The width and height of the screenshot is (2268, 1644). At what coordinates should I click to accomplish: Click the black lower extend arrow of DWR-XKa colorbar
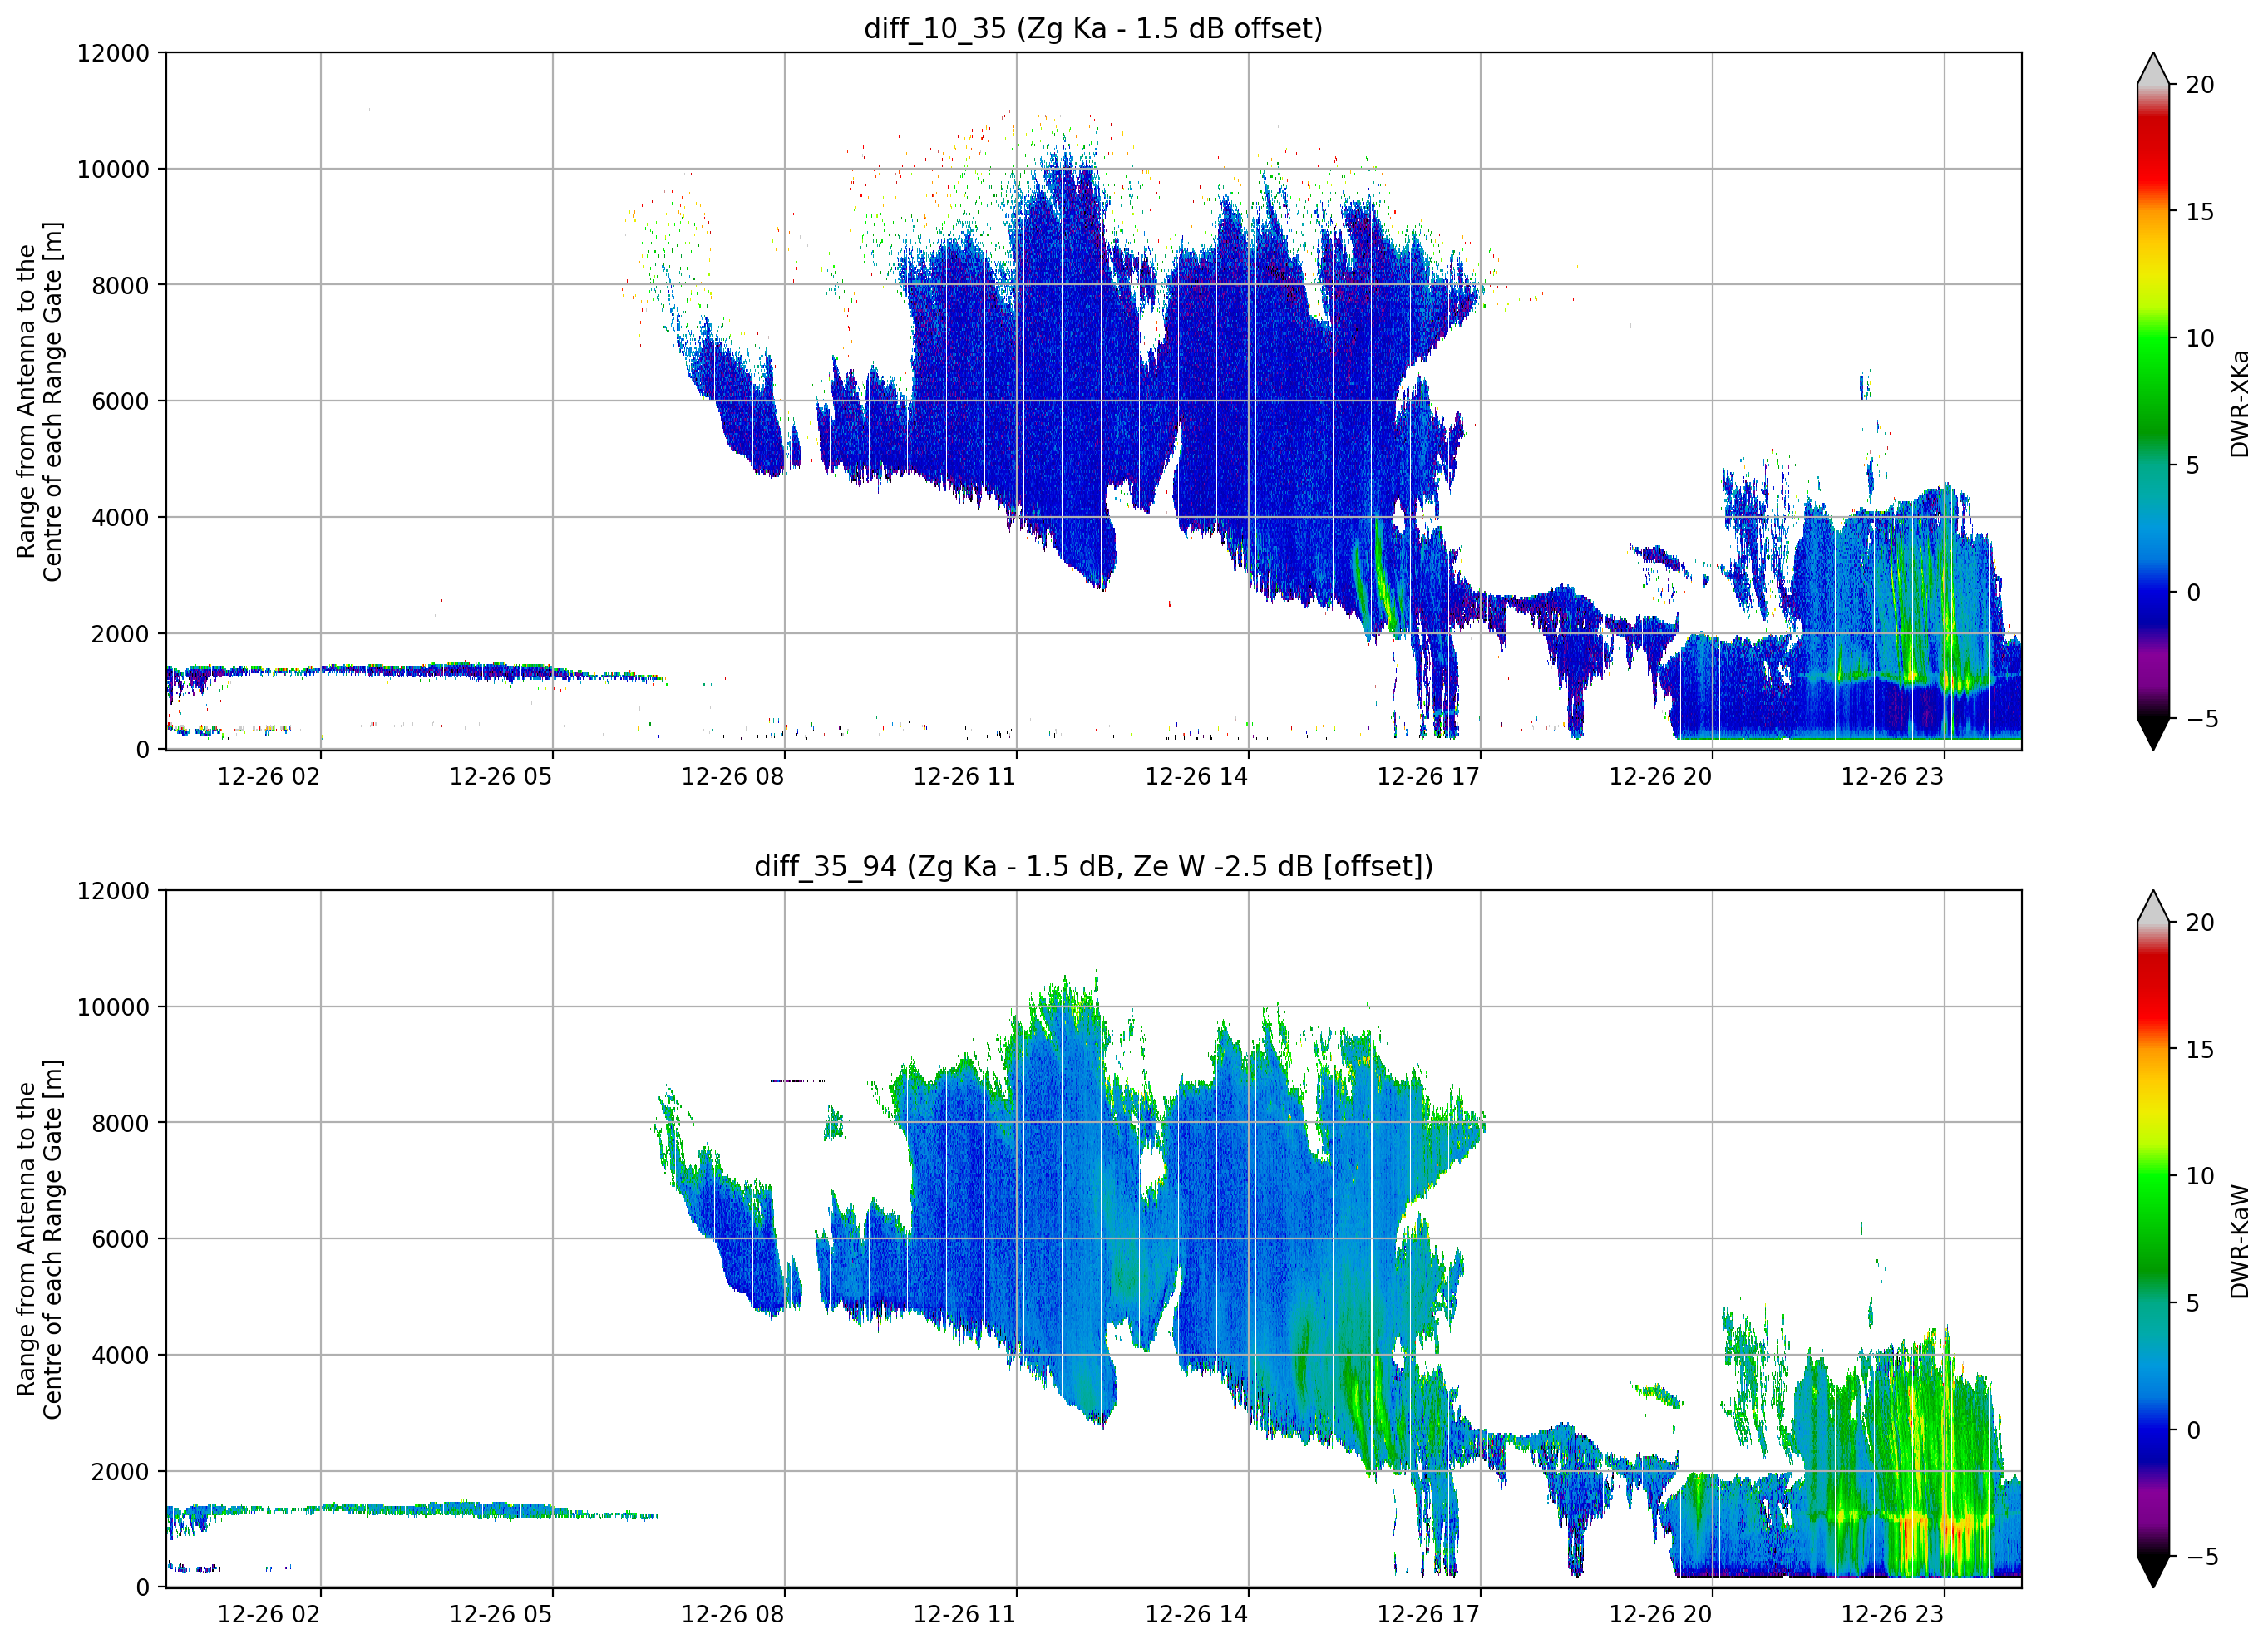[x=2153, y=733]
